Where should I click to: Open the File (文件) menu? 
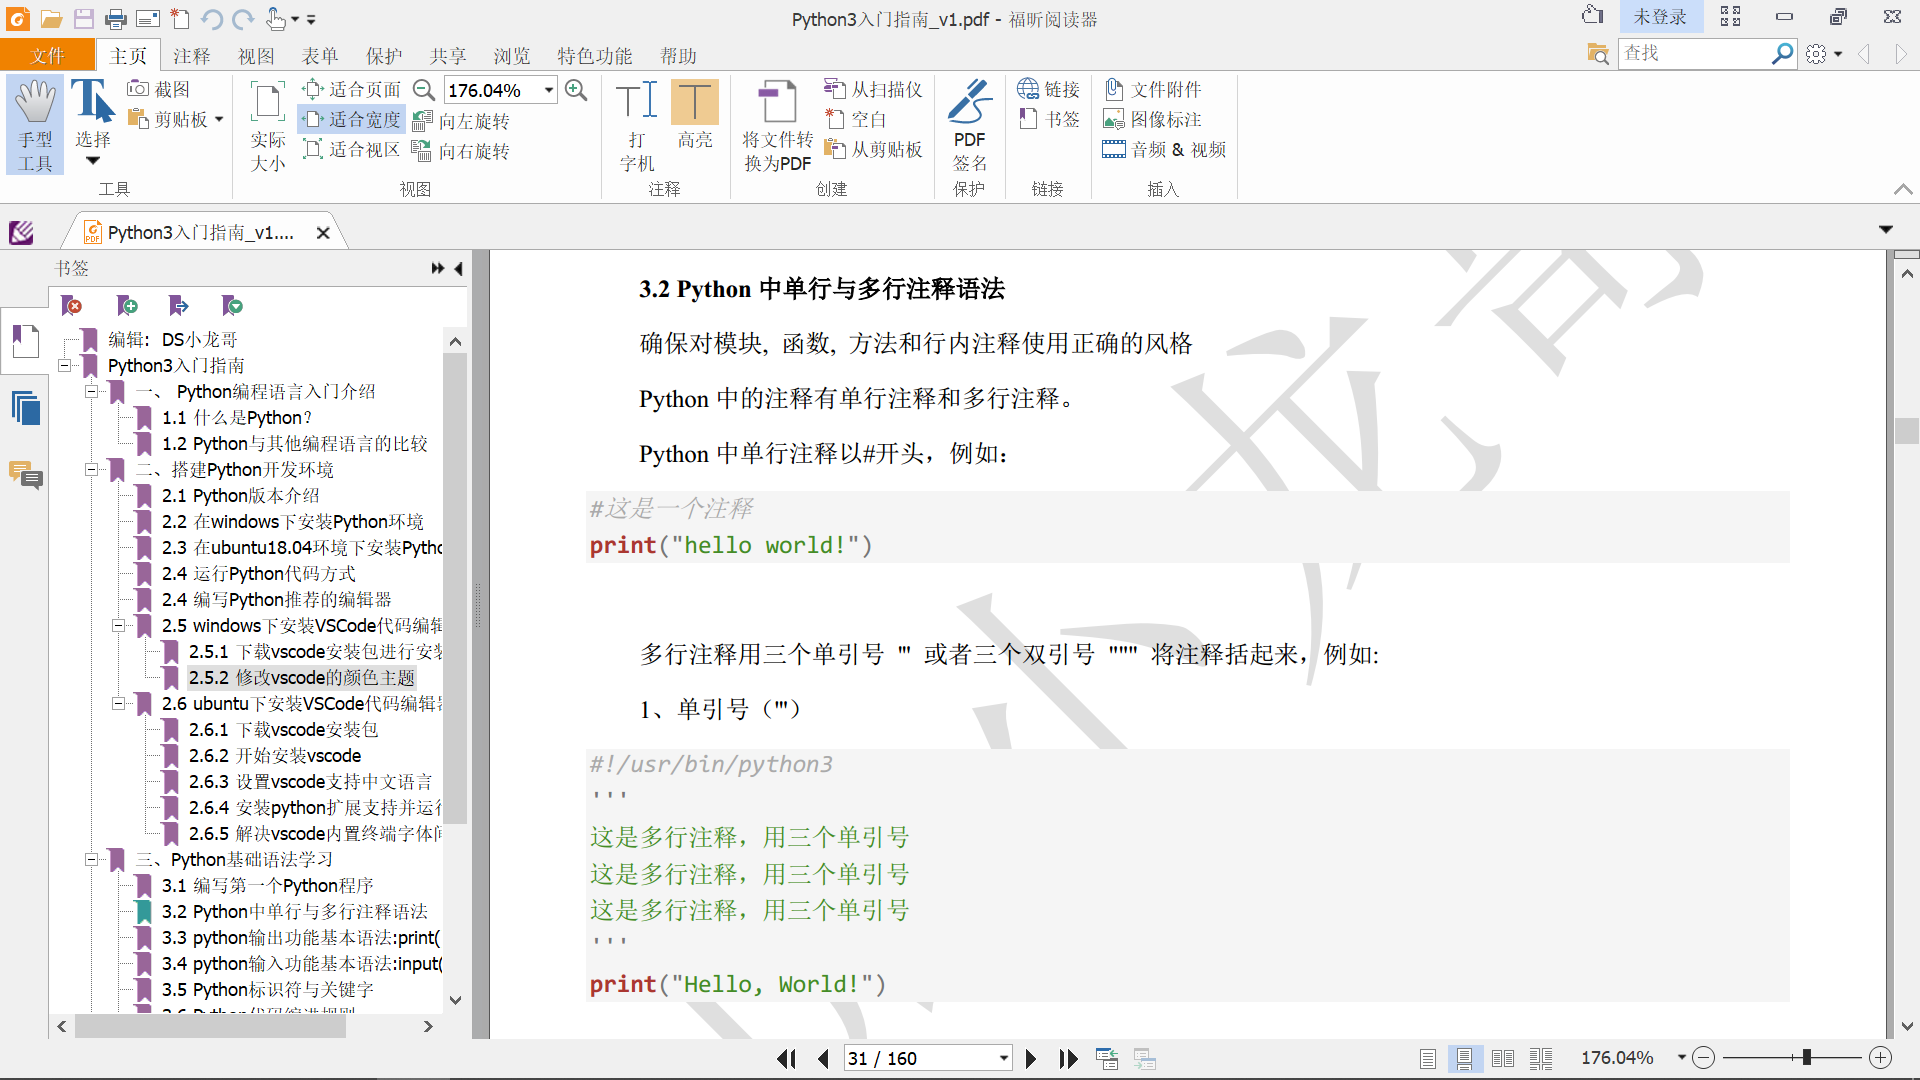pyautogui.click(x=47, y=56)
